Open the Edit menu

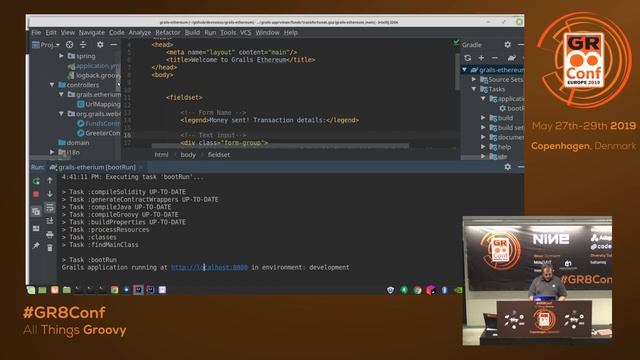point(51,32)
